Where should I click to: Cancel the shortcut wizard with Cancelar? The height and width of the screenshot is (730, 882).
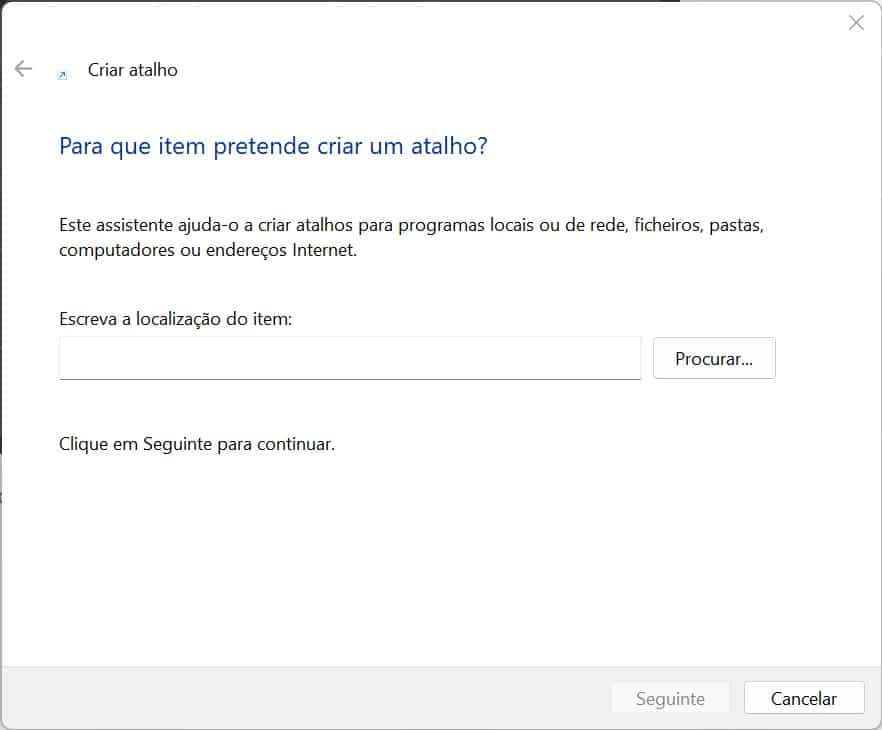(x=804, y=699)
